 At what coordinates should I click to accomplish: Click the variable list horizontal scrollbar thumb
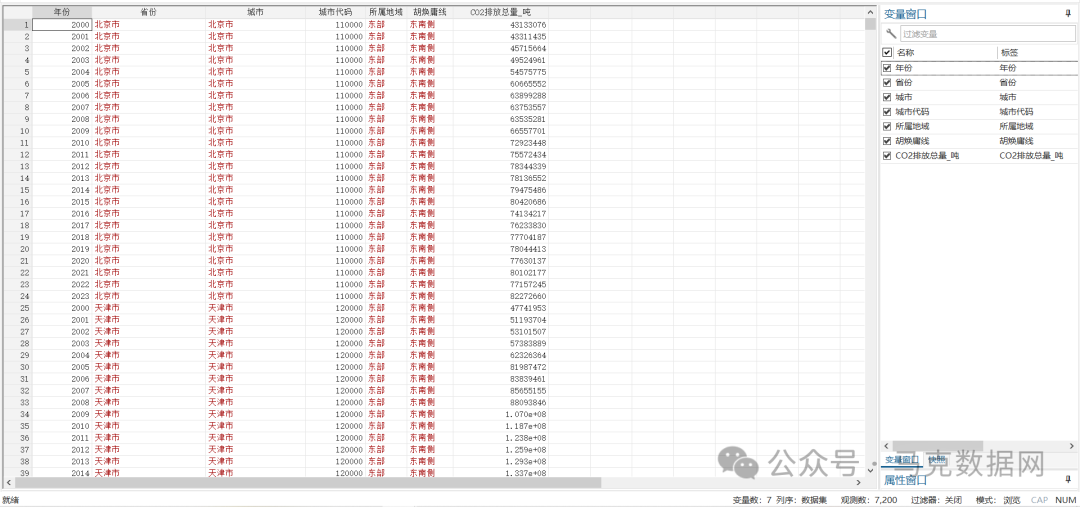tap(937, 446)
